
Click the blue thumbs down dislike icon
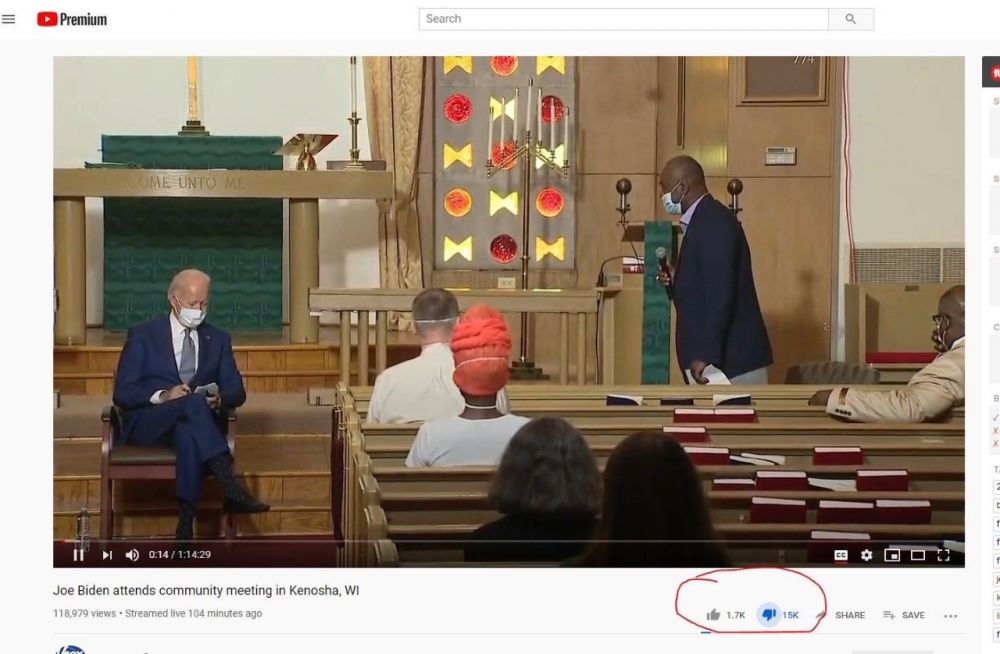tap(768, 615)
